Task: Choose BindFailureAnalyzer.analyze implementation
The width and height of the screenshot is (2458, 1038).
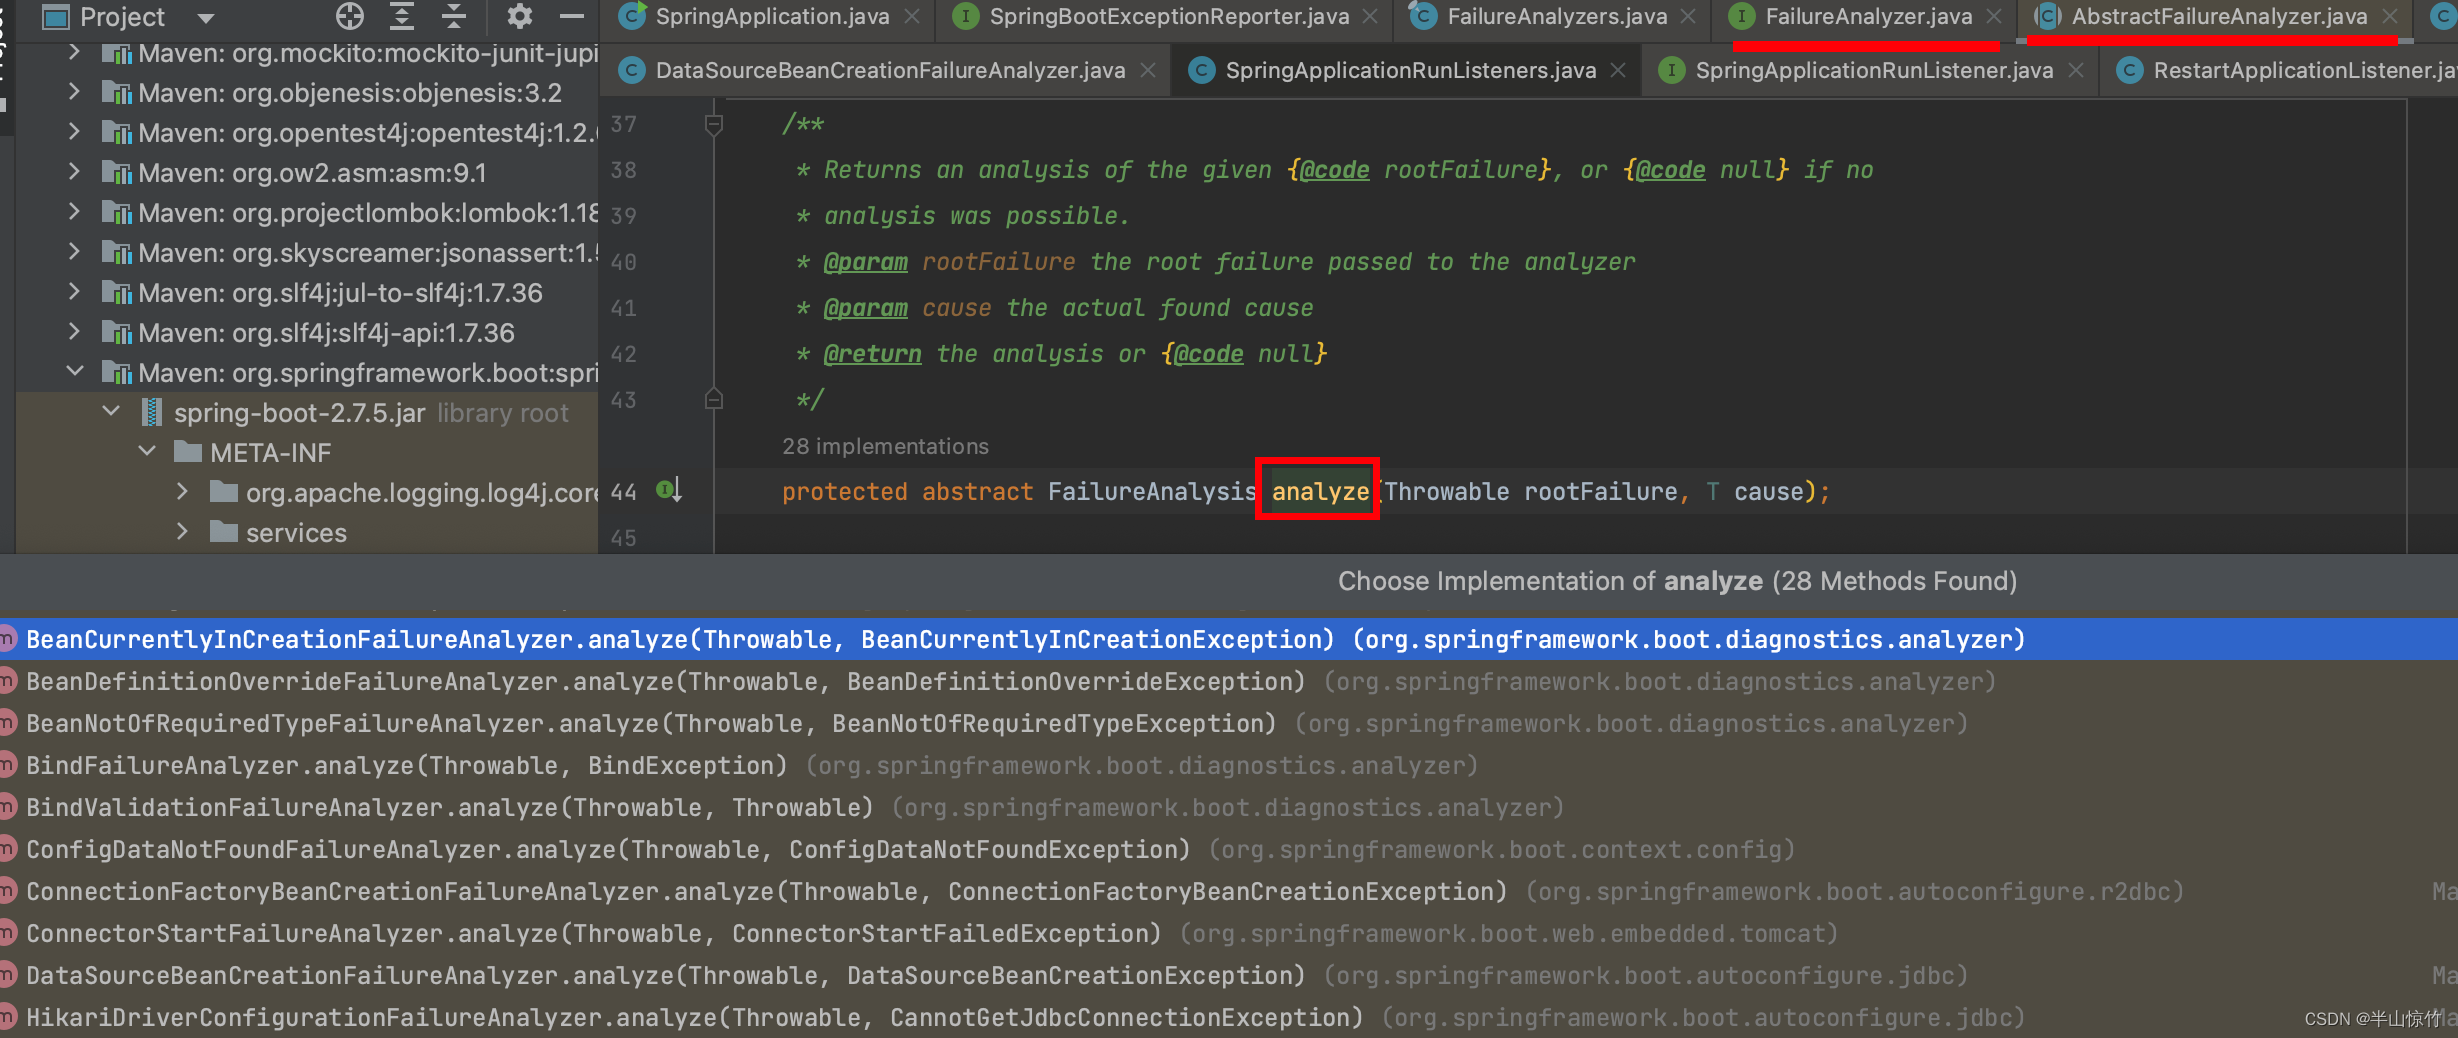Action: (x=1229, y=765)
